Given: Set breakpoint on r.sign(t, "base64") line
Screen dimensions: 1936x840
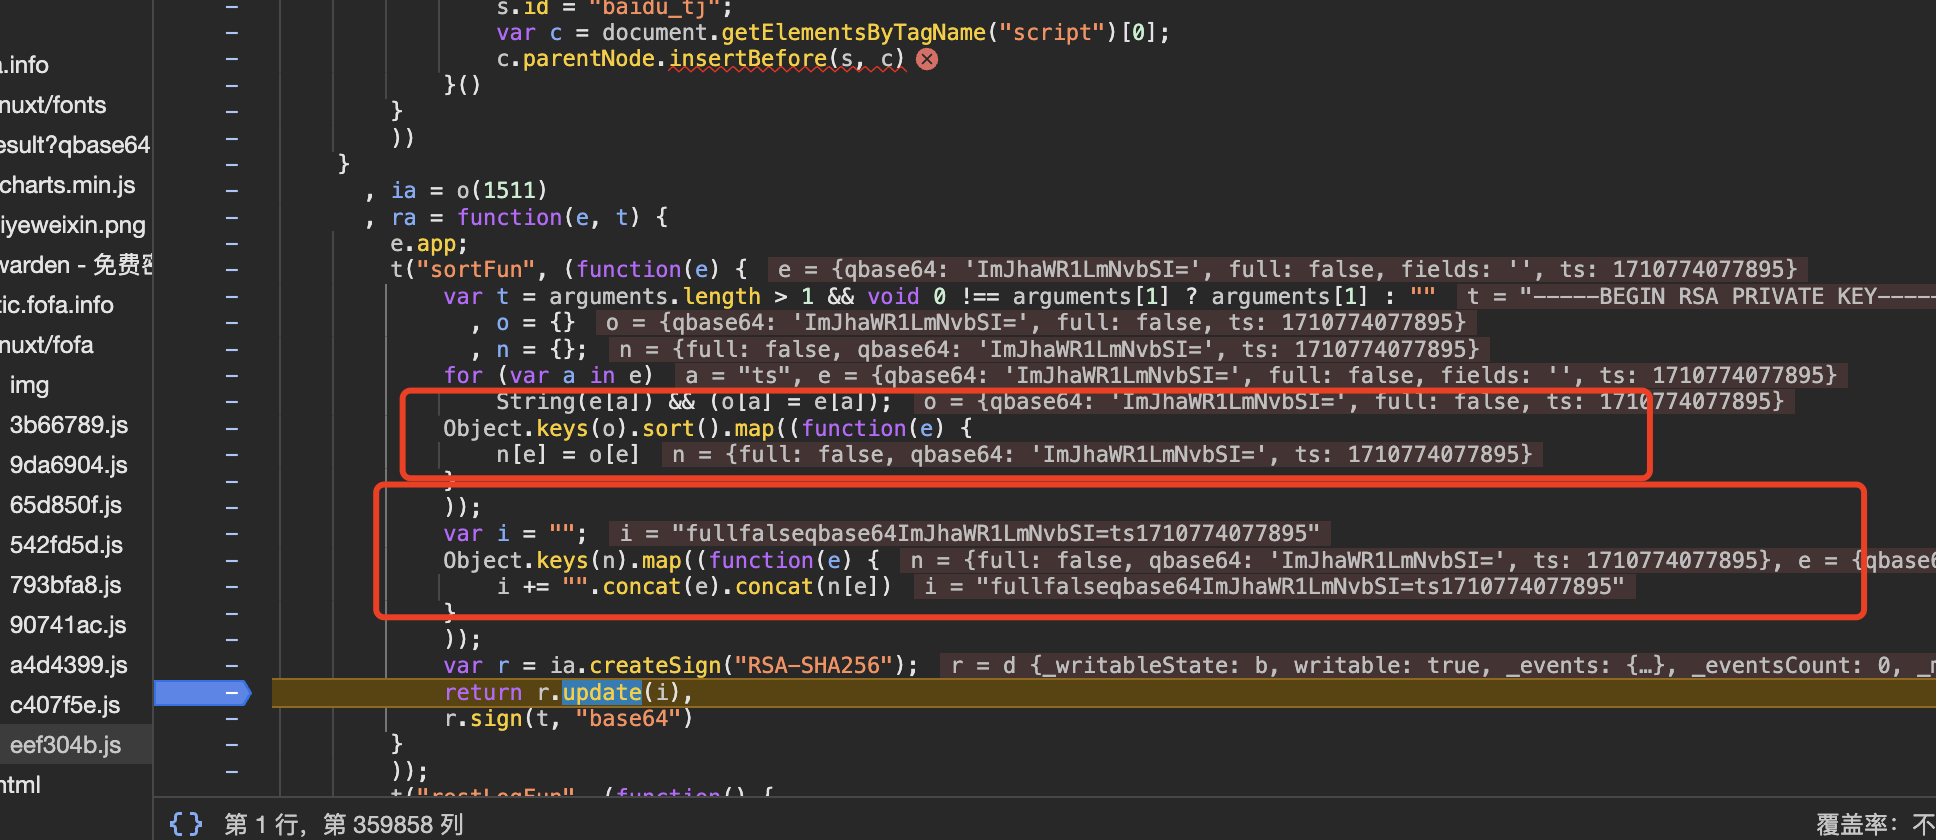Looking at the screenshot, I should [232, 719].
